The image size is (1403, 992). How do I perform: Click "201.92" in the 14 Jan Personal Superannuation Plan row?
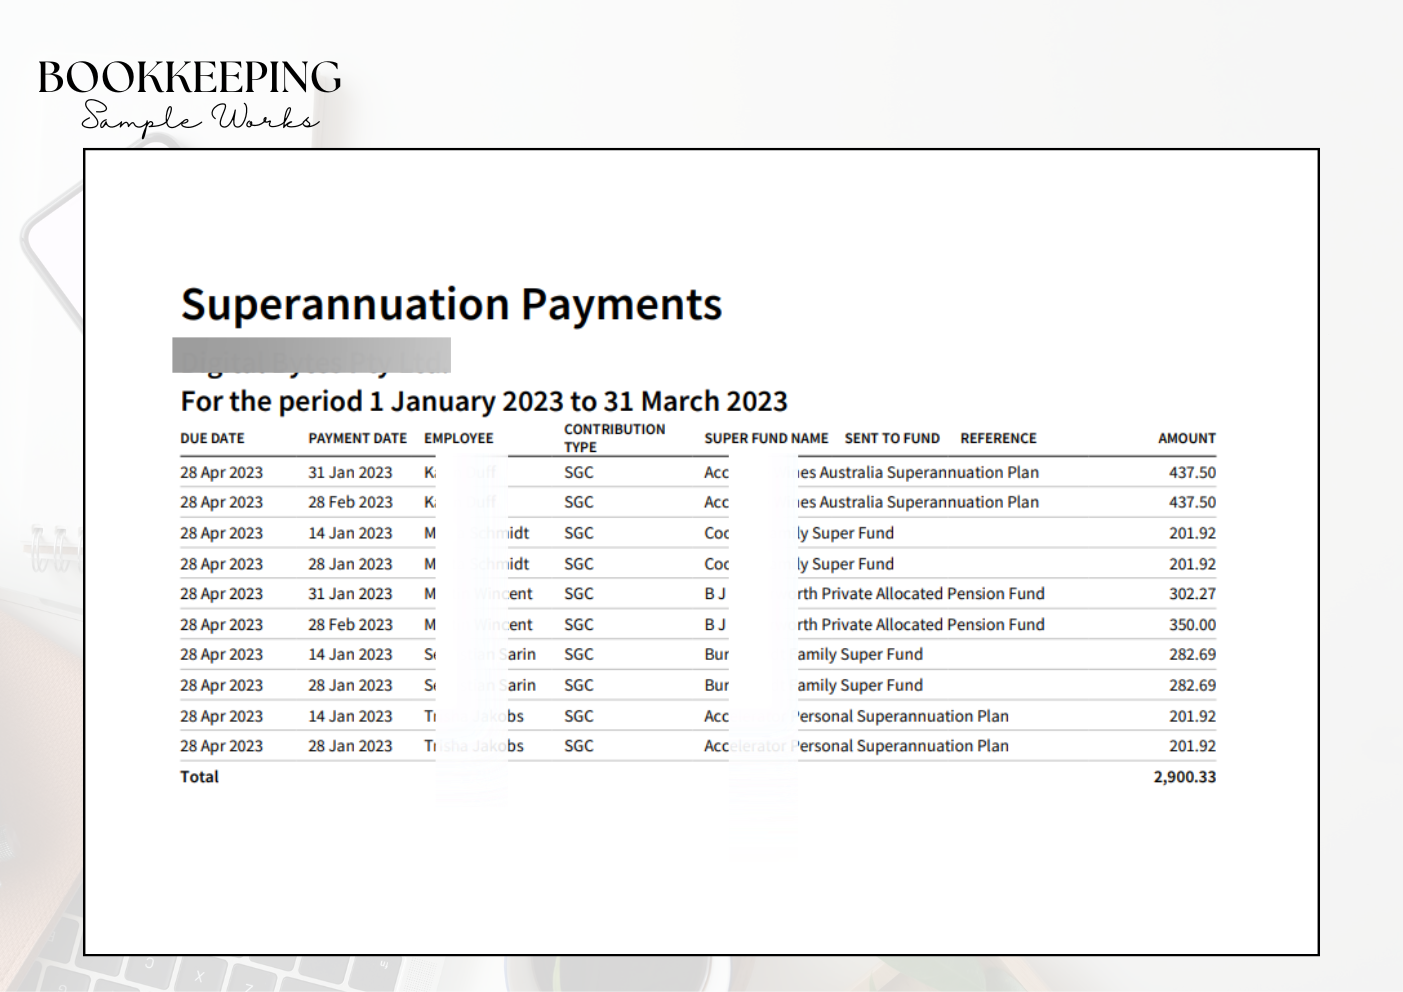pyautogui.click(x=1193, y=717)
